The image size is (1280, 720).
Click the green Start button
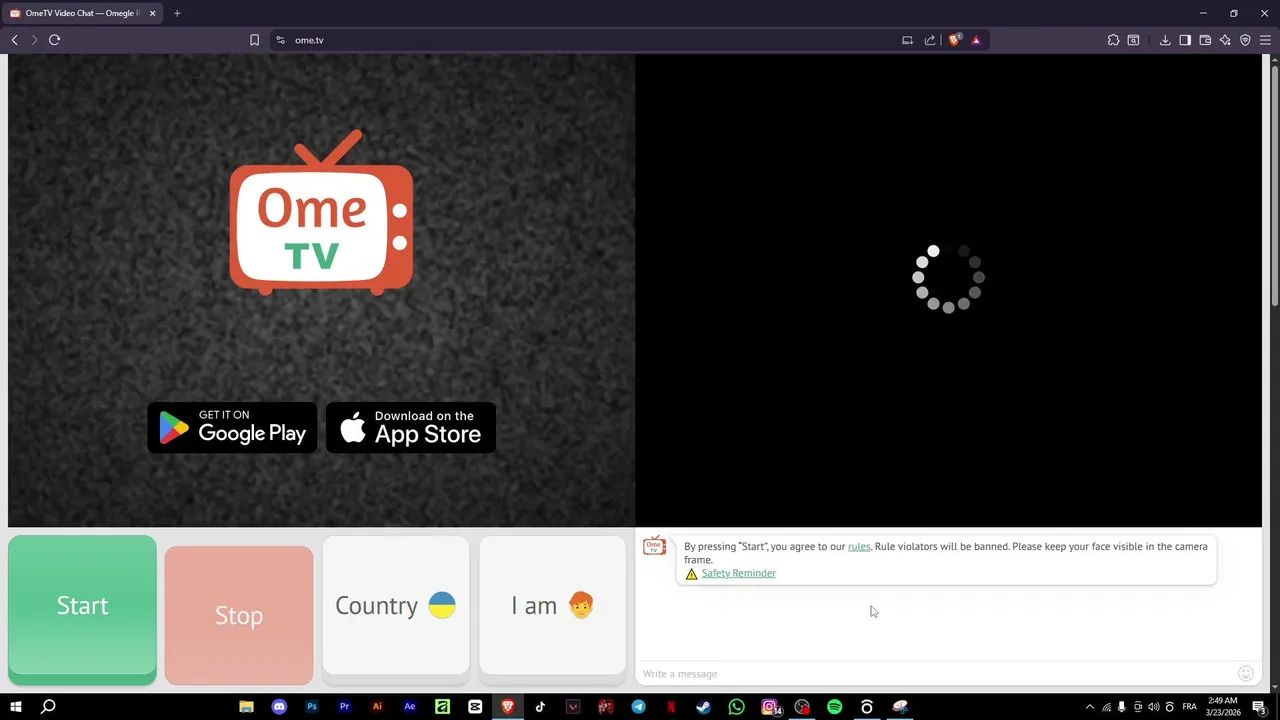pos(82,606)
